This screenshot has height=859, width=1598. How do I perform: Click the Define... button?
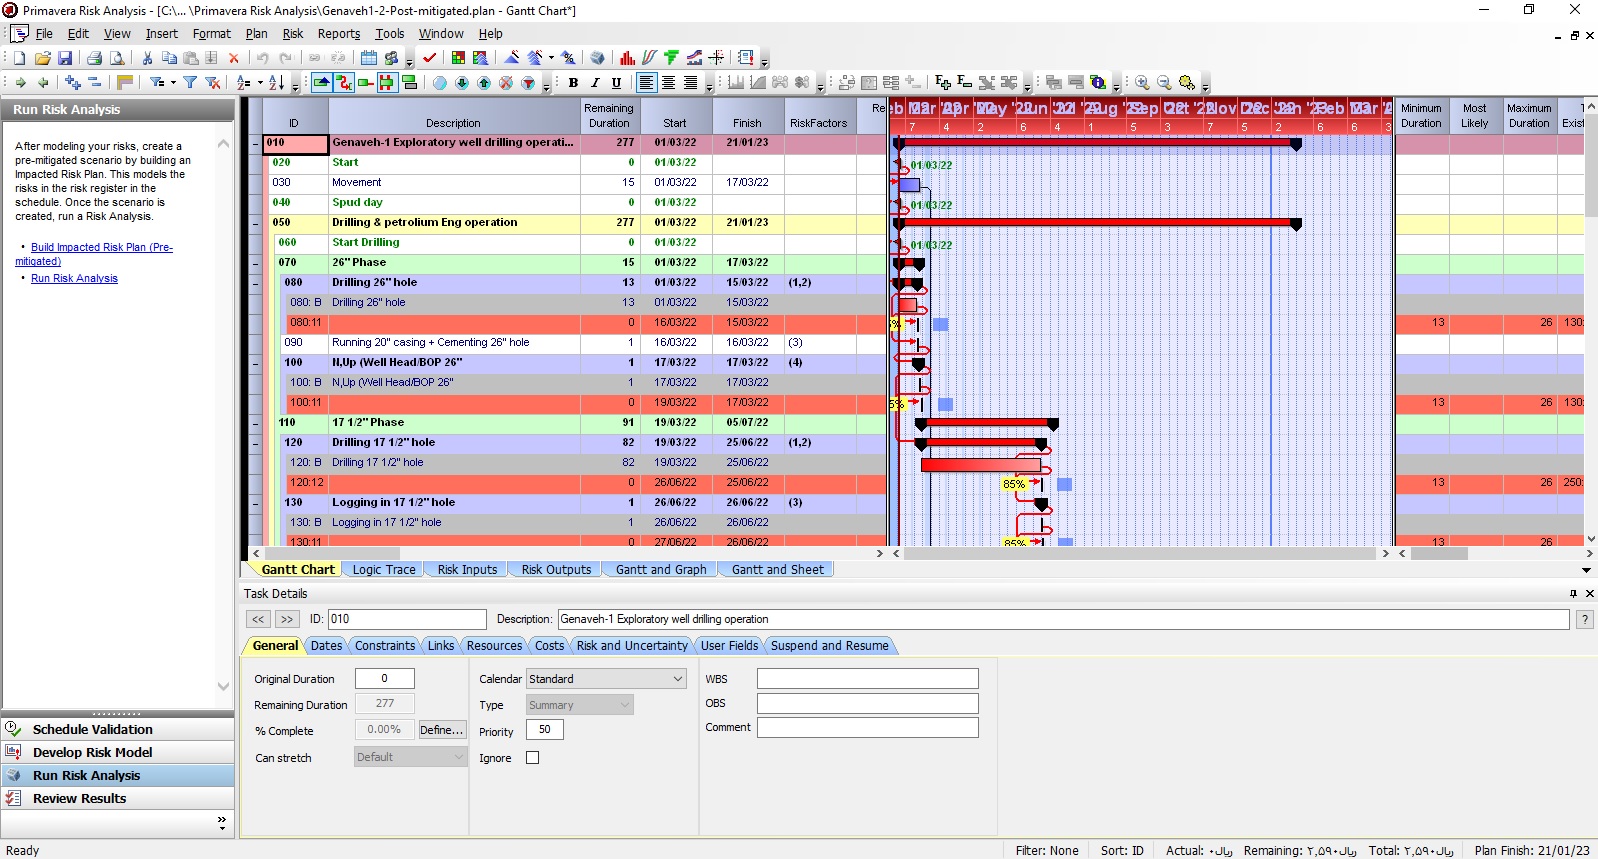tap(441, 730)
